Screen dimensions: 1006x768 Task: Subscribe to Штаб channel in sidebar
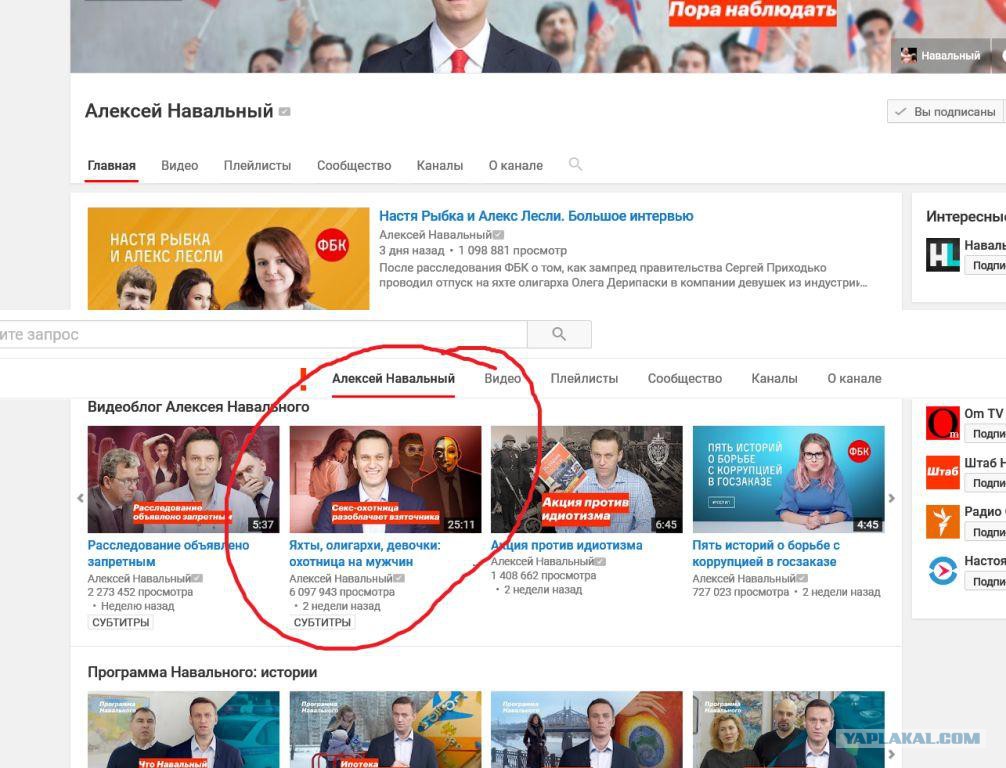click(985, 483)
